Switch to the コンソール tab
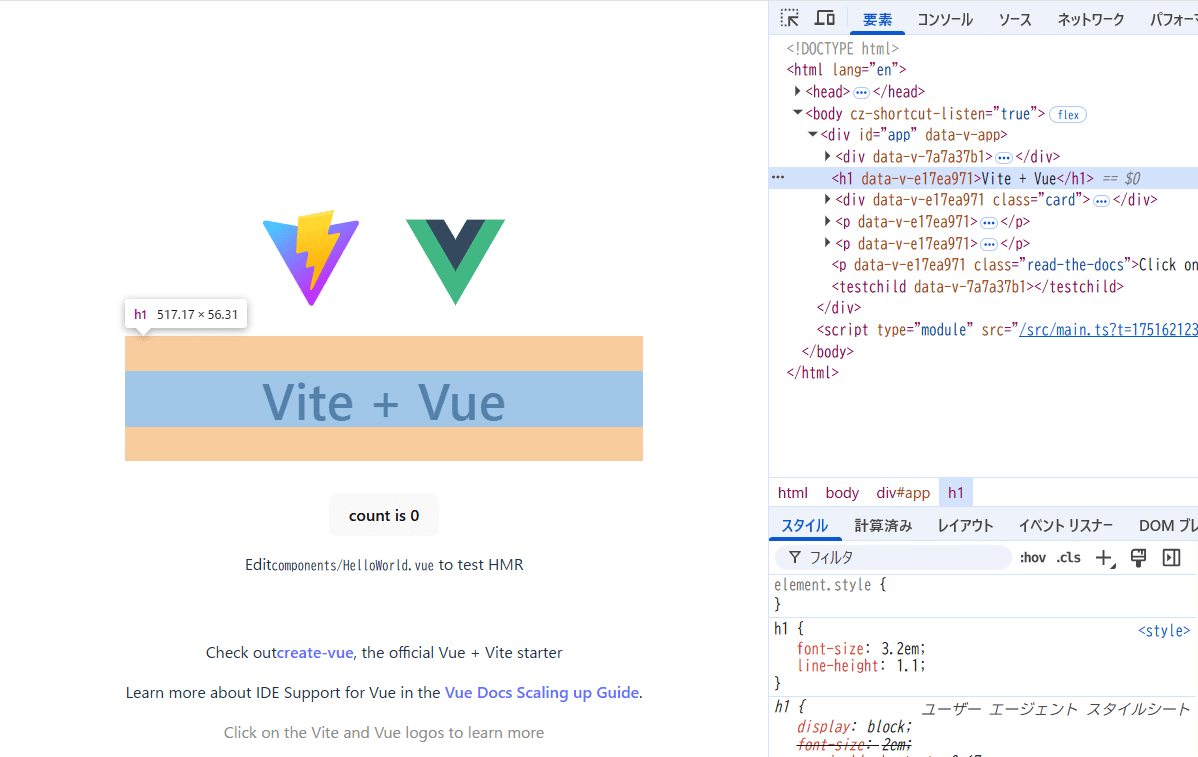1198x757 pixels. click(944, 19)
